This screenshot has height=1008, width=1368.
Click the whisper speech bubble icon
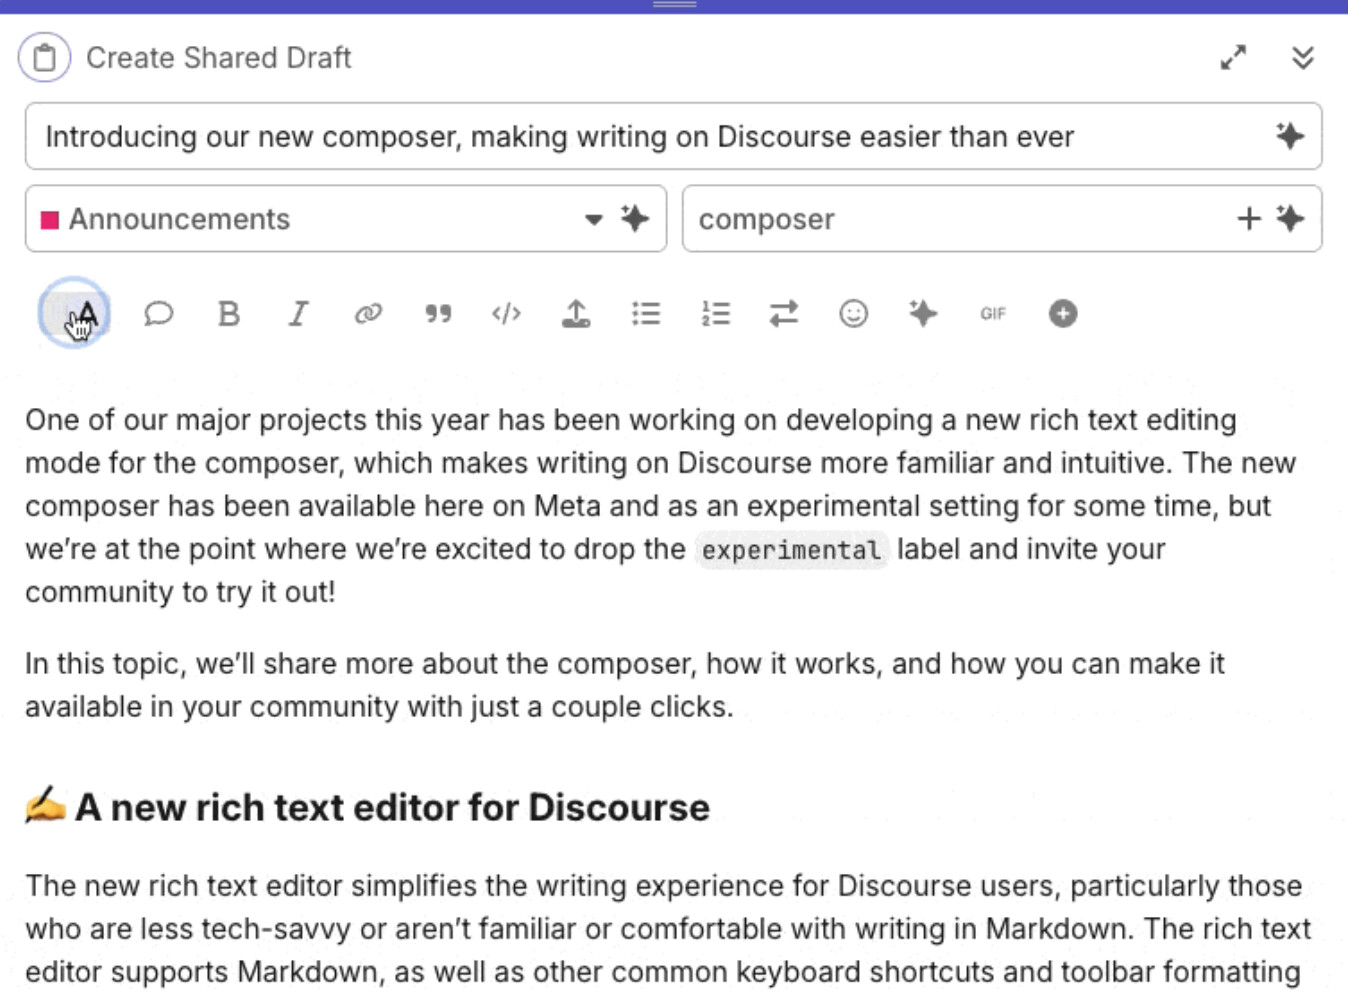(x=158, y=314)
